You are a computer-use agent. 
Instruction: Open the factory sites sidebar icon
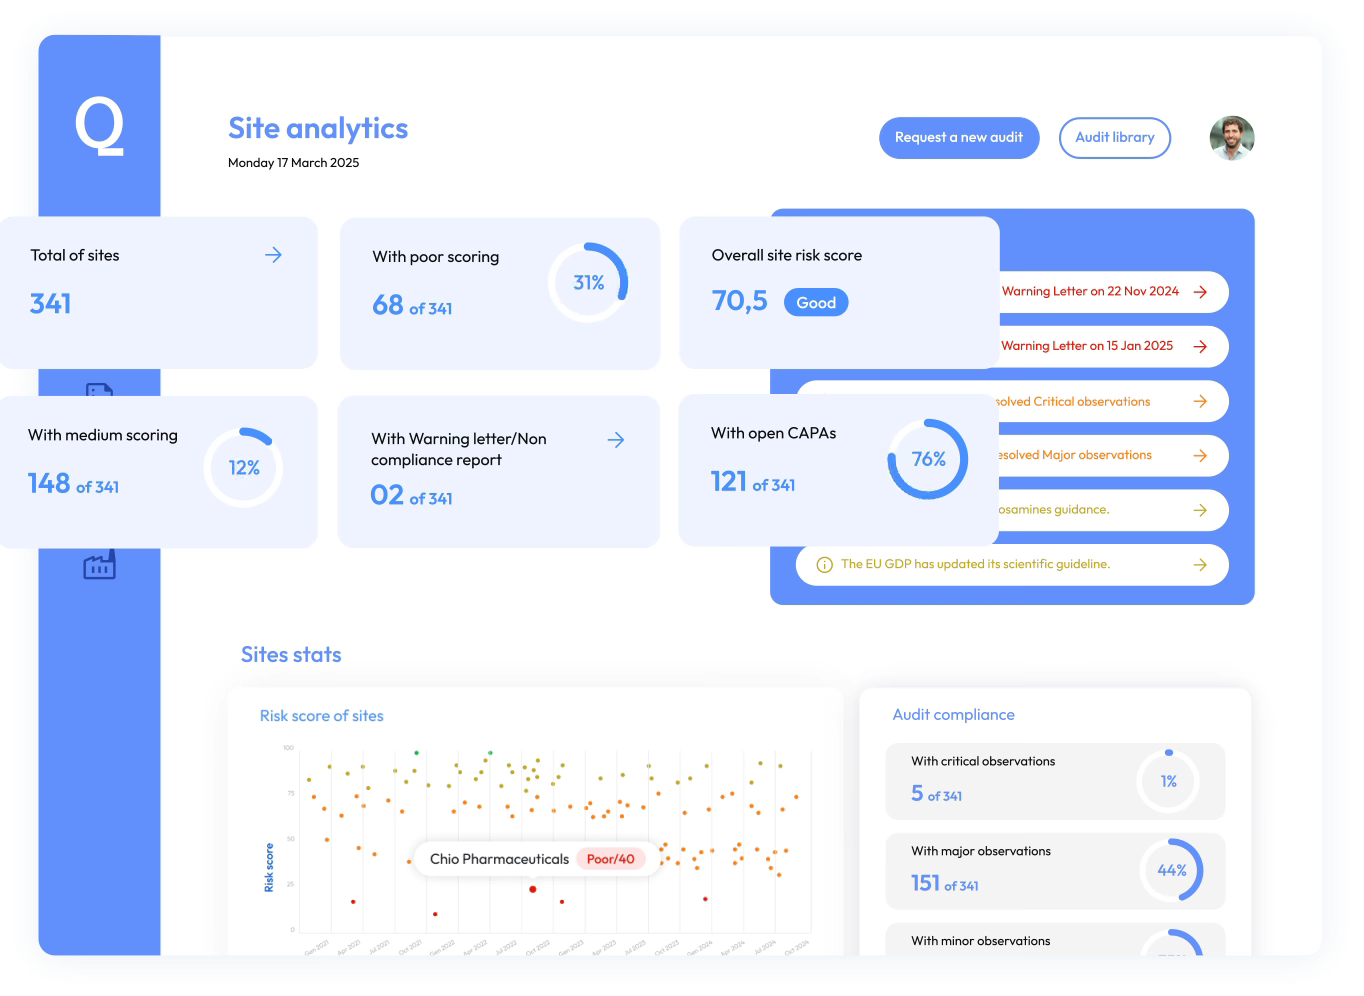point(99,566)
